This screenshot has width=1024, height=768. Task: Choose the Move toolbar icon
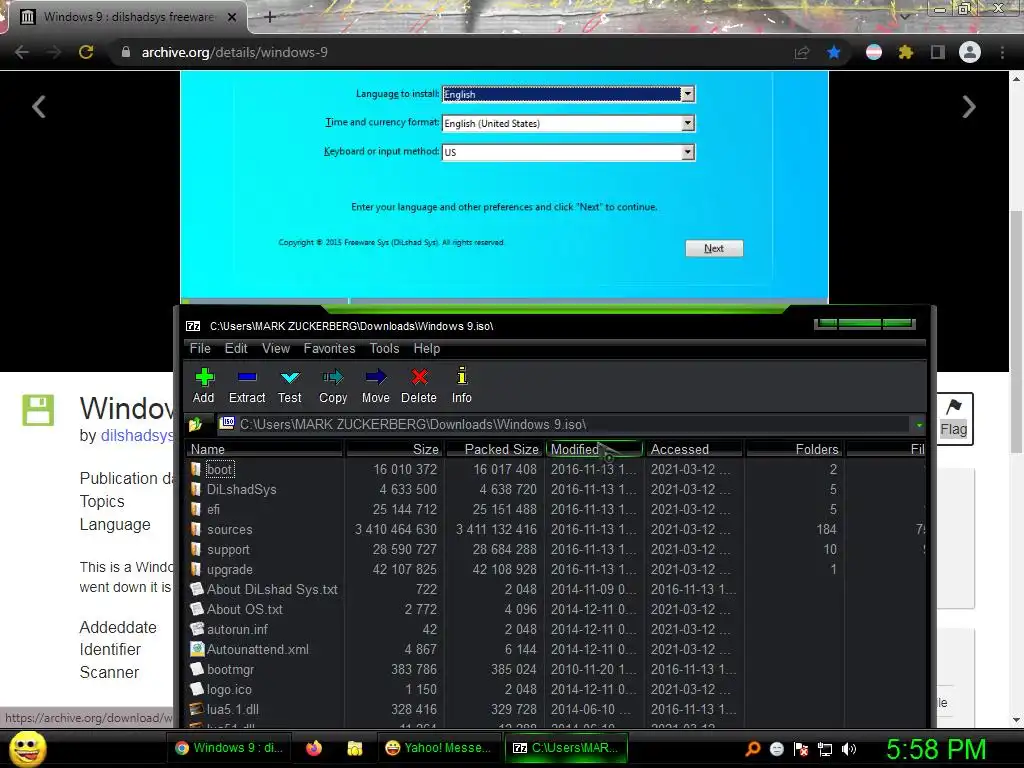(376, 385)
